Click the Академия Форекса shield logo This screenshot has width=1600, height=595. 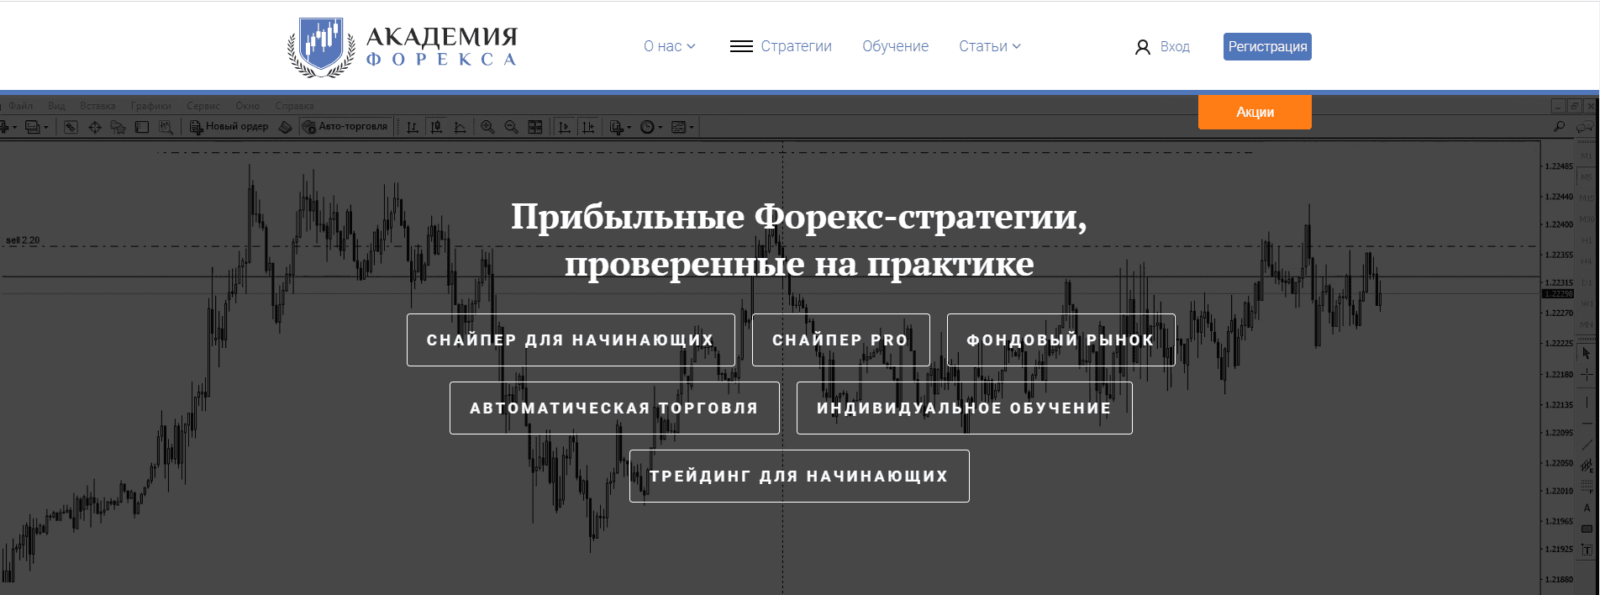[x=321, y=47]
